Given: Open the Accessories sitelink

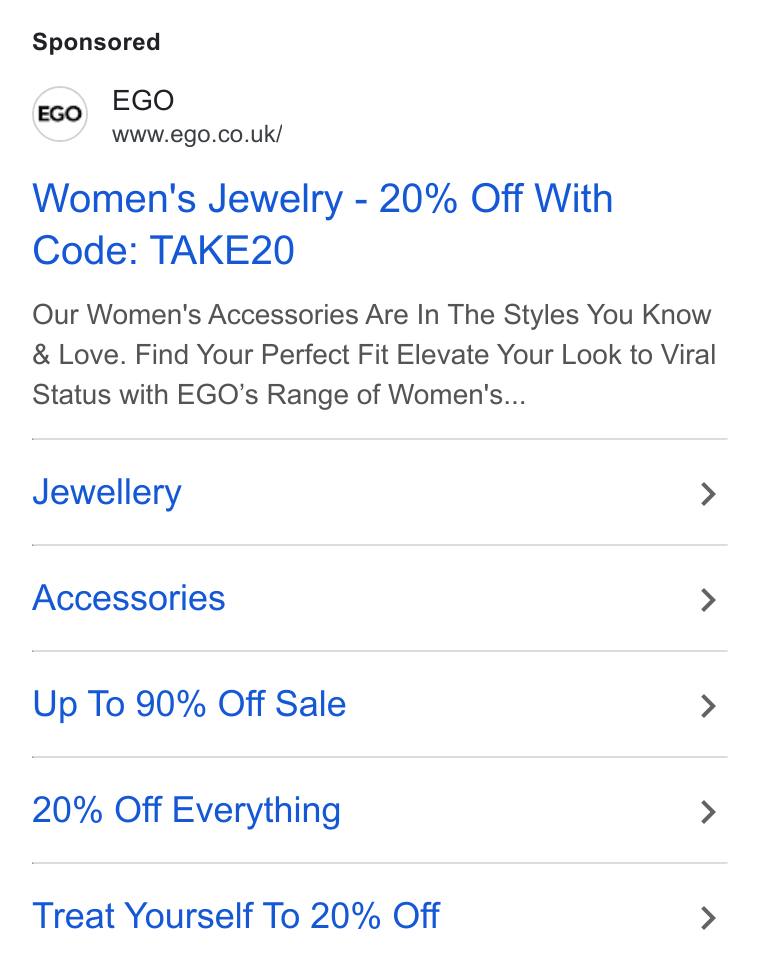Looking at the screenshot, I should 128,598.
